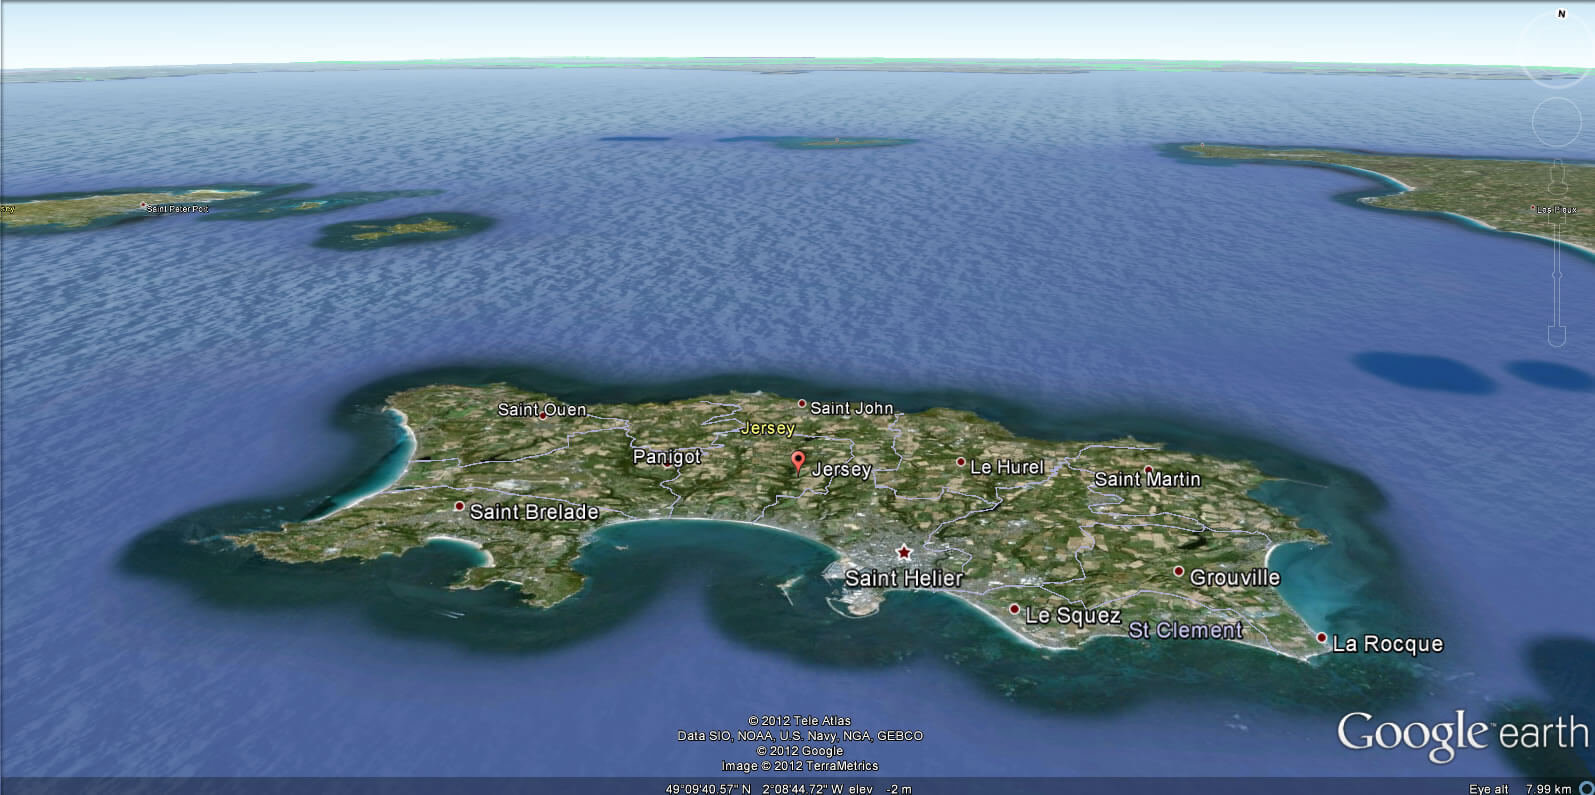Select the St Clement parish label
The width and height of the screenshot is (1595, 795).
pyautogui.click(x=1185, y=630)
